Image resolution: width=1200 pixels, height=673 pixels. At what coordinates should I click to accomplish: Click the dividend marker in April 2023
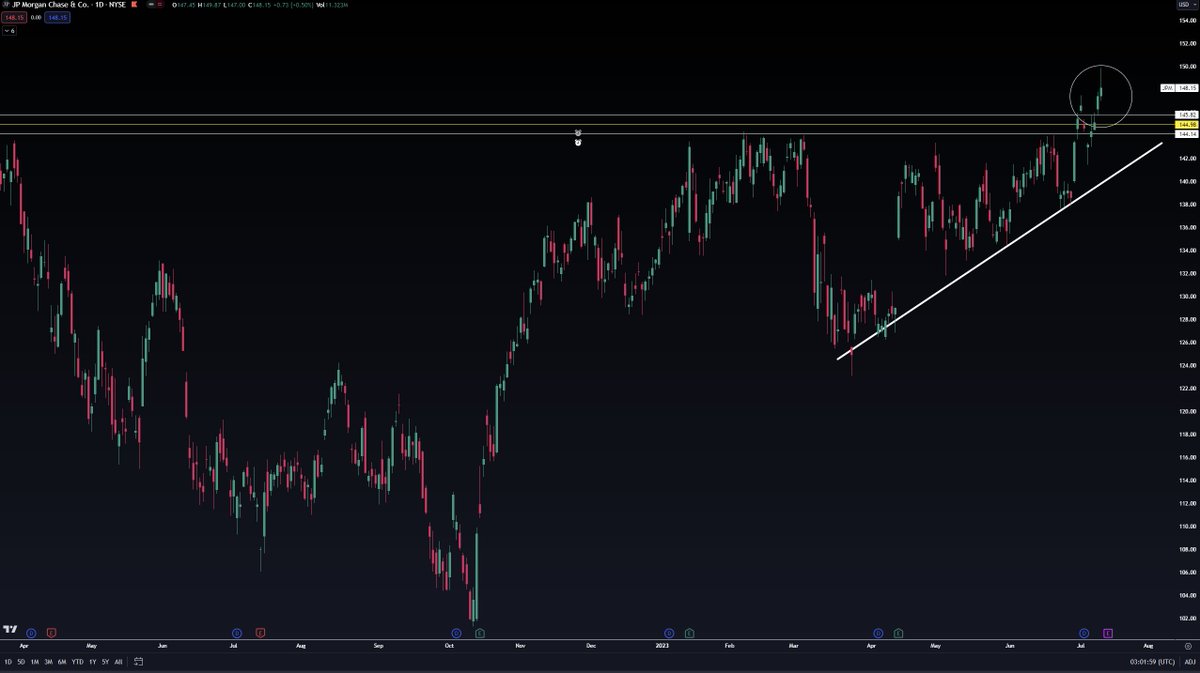coord(878,633)
